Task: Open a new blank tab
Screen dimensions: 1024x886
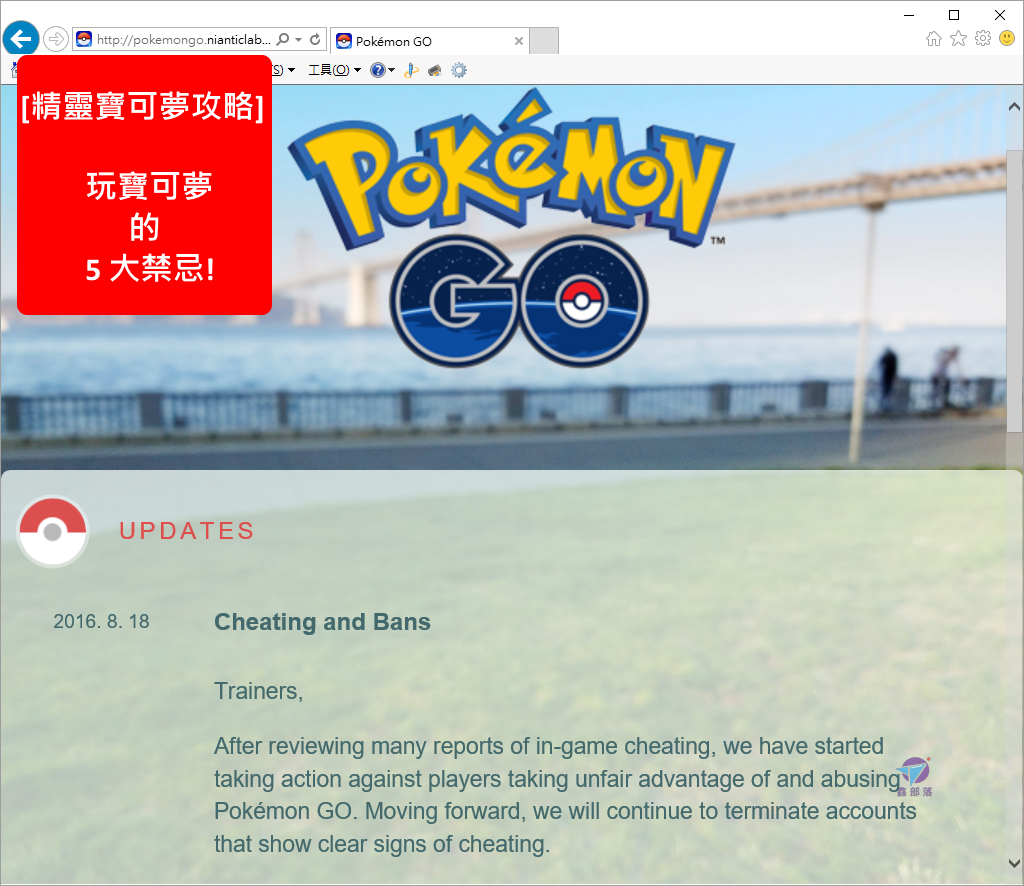Action: coord(543,40)
